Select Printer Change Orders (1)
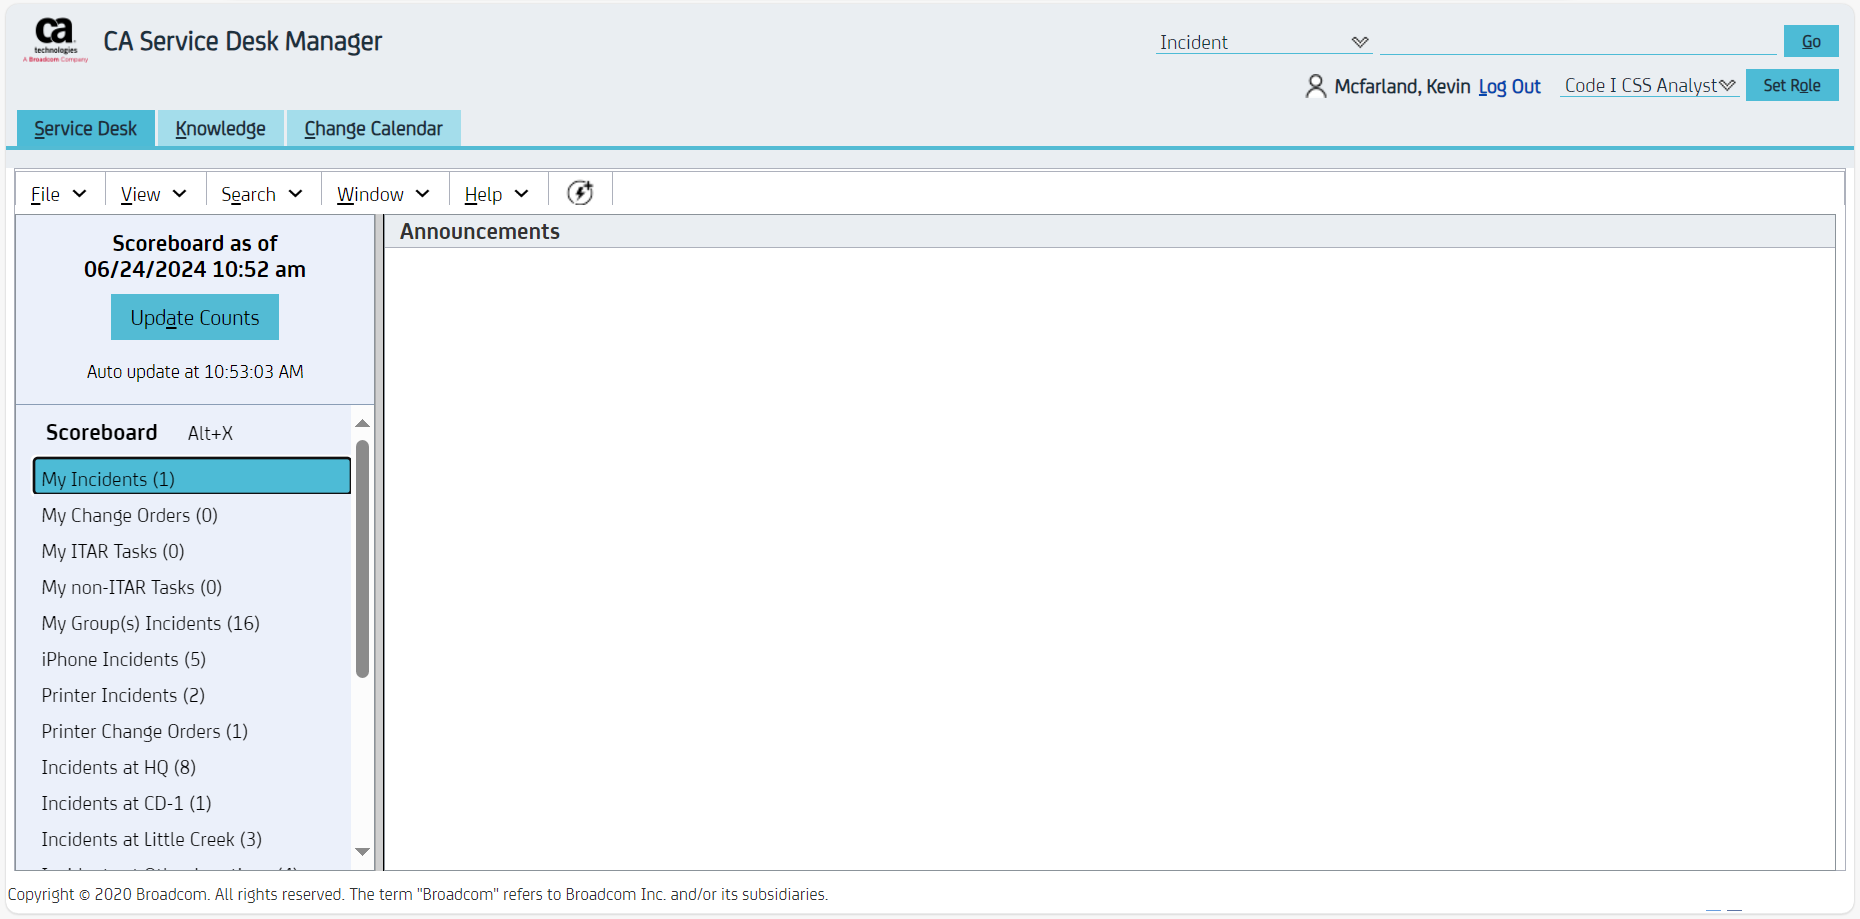Screen dimensions: 1860x919 (x=145, y=731)
